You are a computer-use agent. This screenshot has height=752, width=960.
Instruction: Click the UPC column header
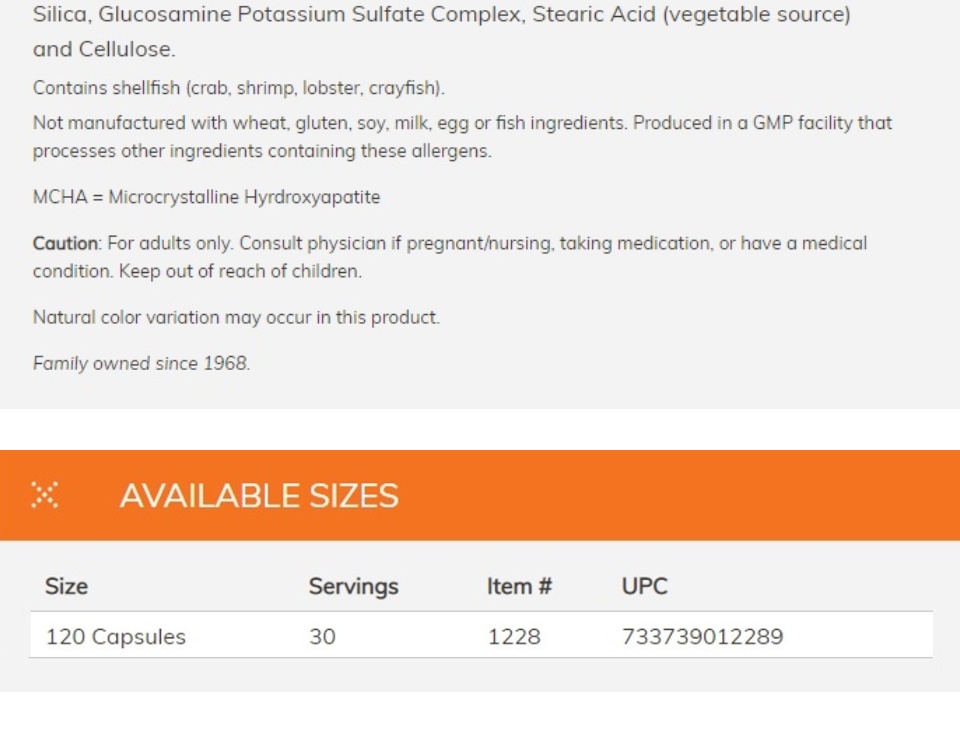click(x=645, y=586)
